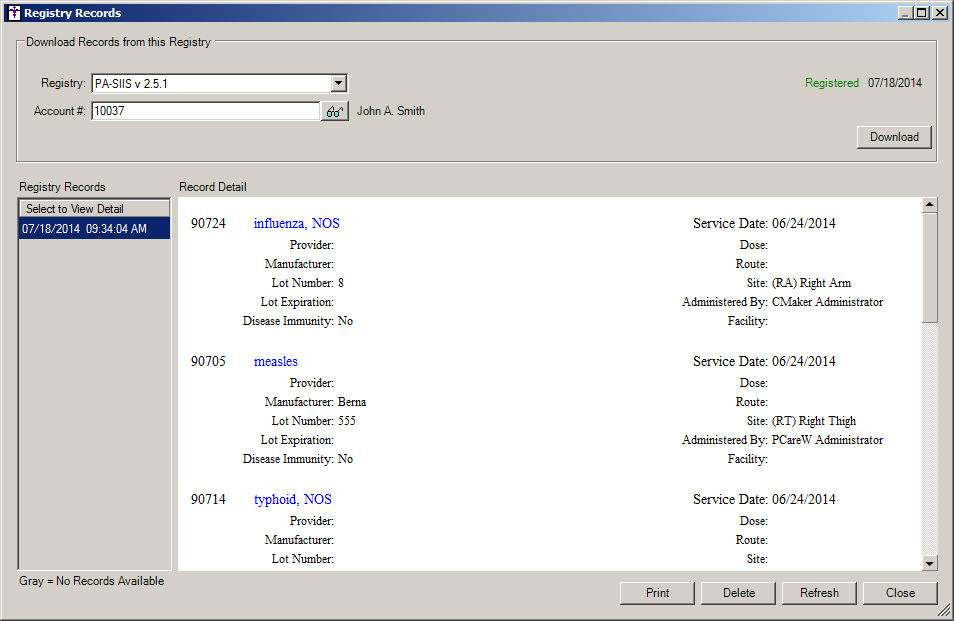
Task: Open the typhoid, NOS link
Action: point(292,500)
